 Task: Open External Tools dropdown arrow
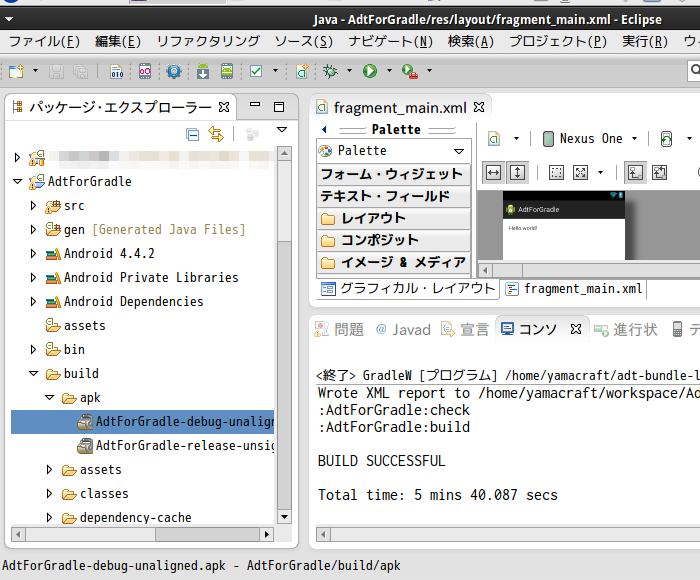pyautogui.click(x=429, y=71)
